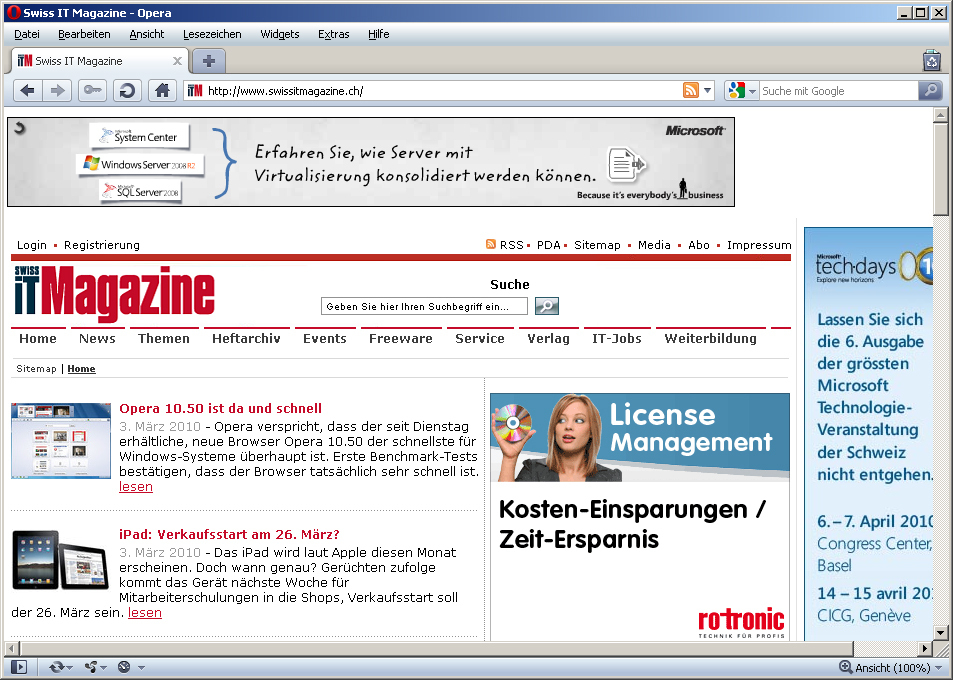Open the Lesezeichen menu
This screenshot has width=953, height=680.
tap(212, 34)
